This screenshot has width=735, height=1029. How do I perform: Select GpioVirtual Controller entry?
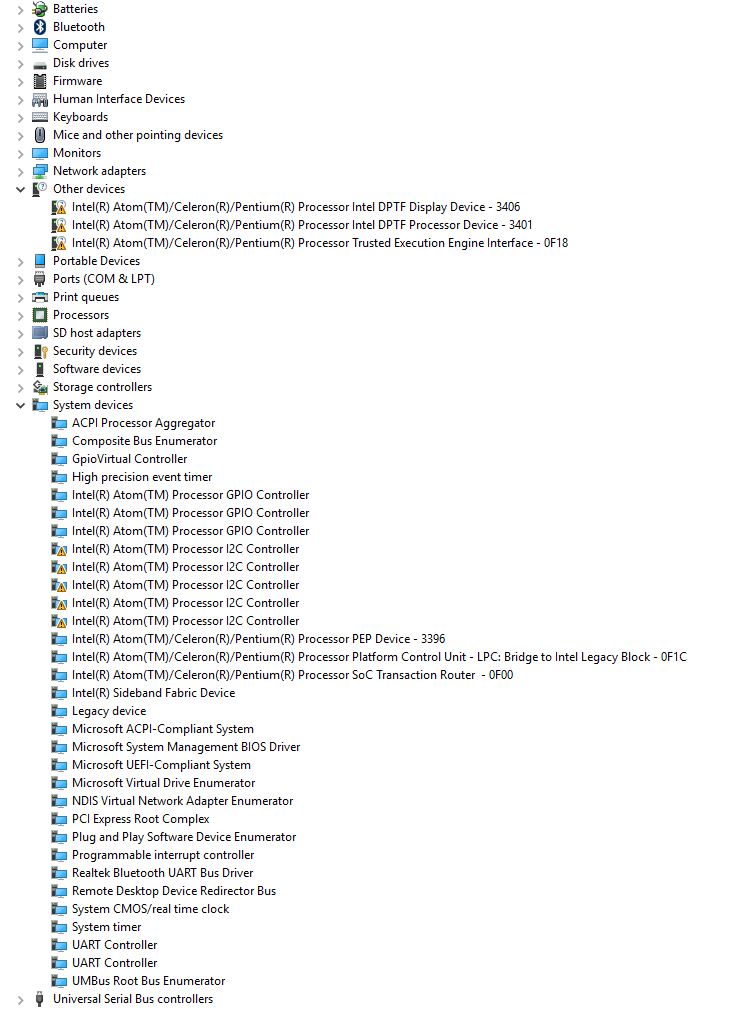[129, 459]
